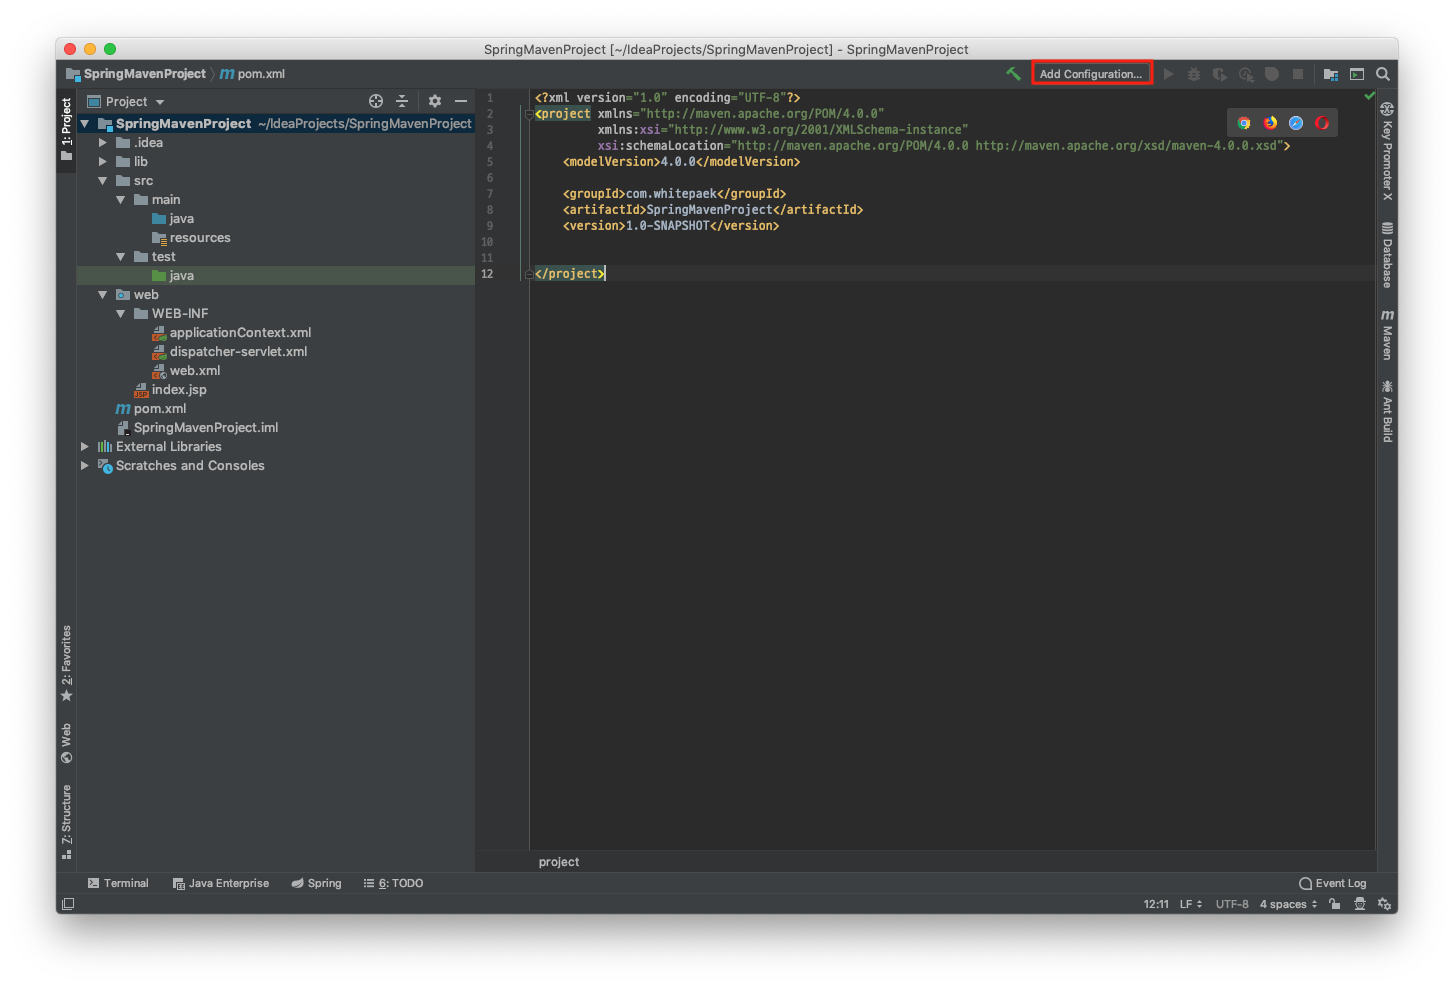Screen dimensions: 1454x988
Task: Click SpringMavenProject breadcrumb in navigation bar
Action: tap(136, 74)
